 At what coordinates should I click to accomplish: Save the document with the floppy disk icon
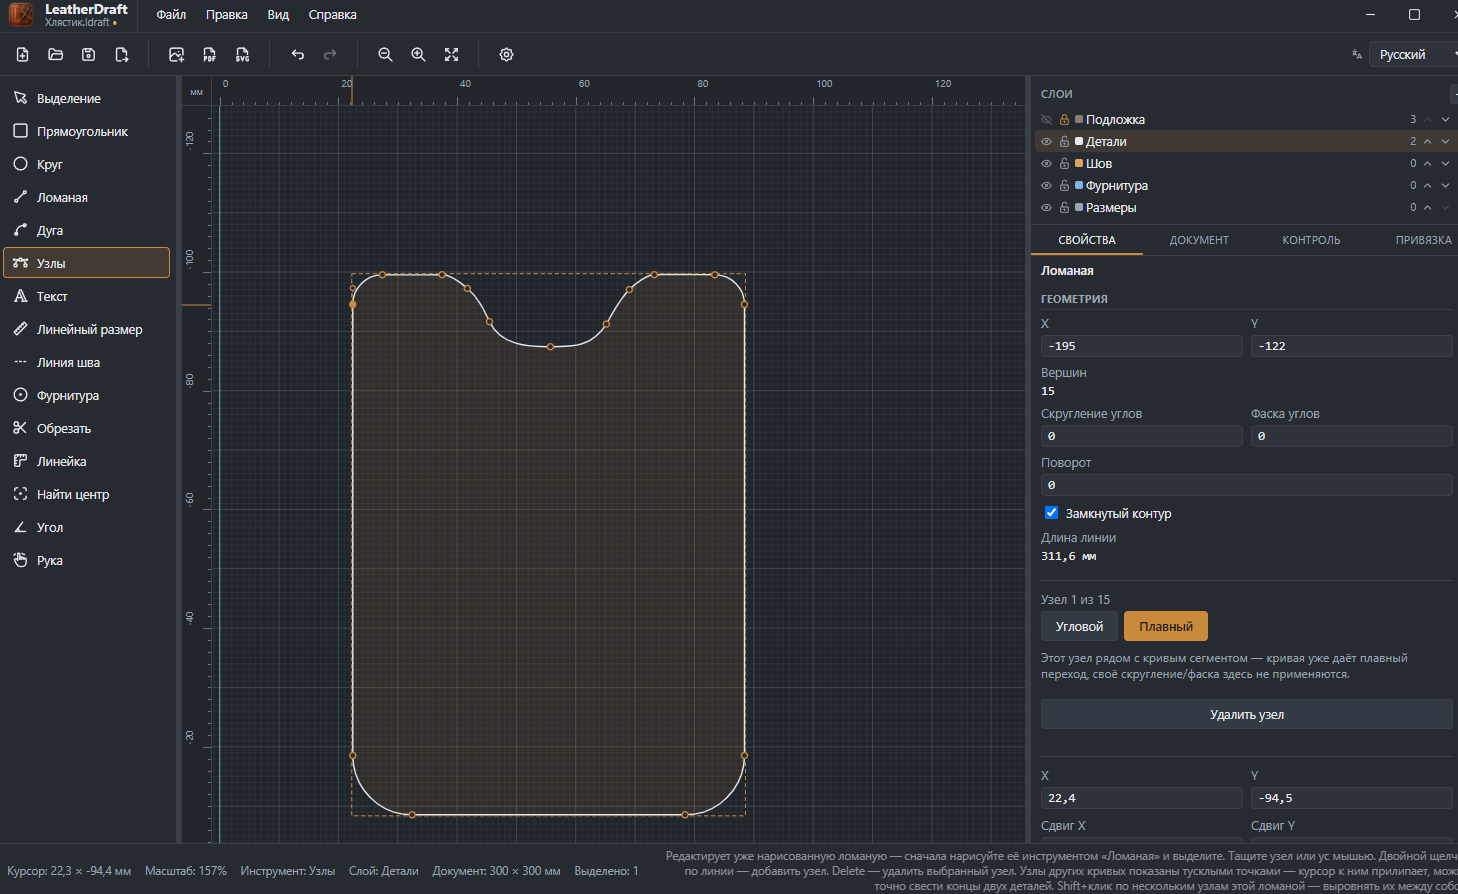point(89,55)
